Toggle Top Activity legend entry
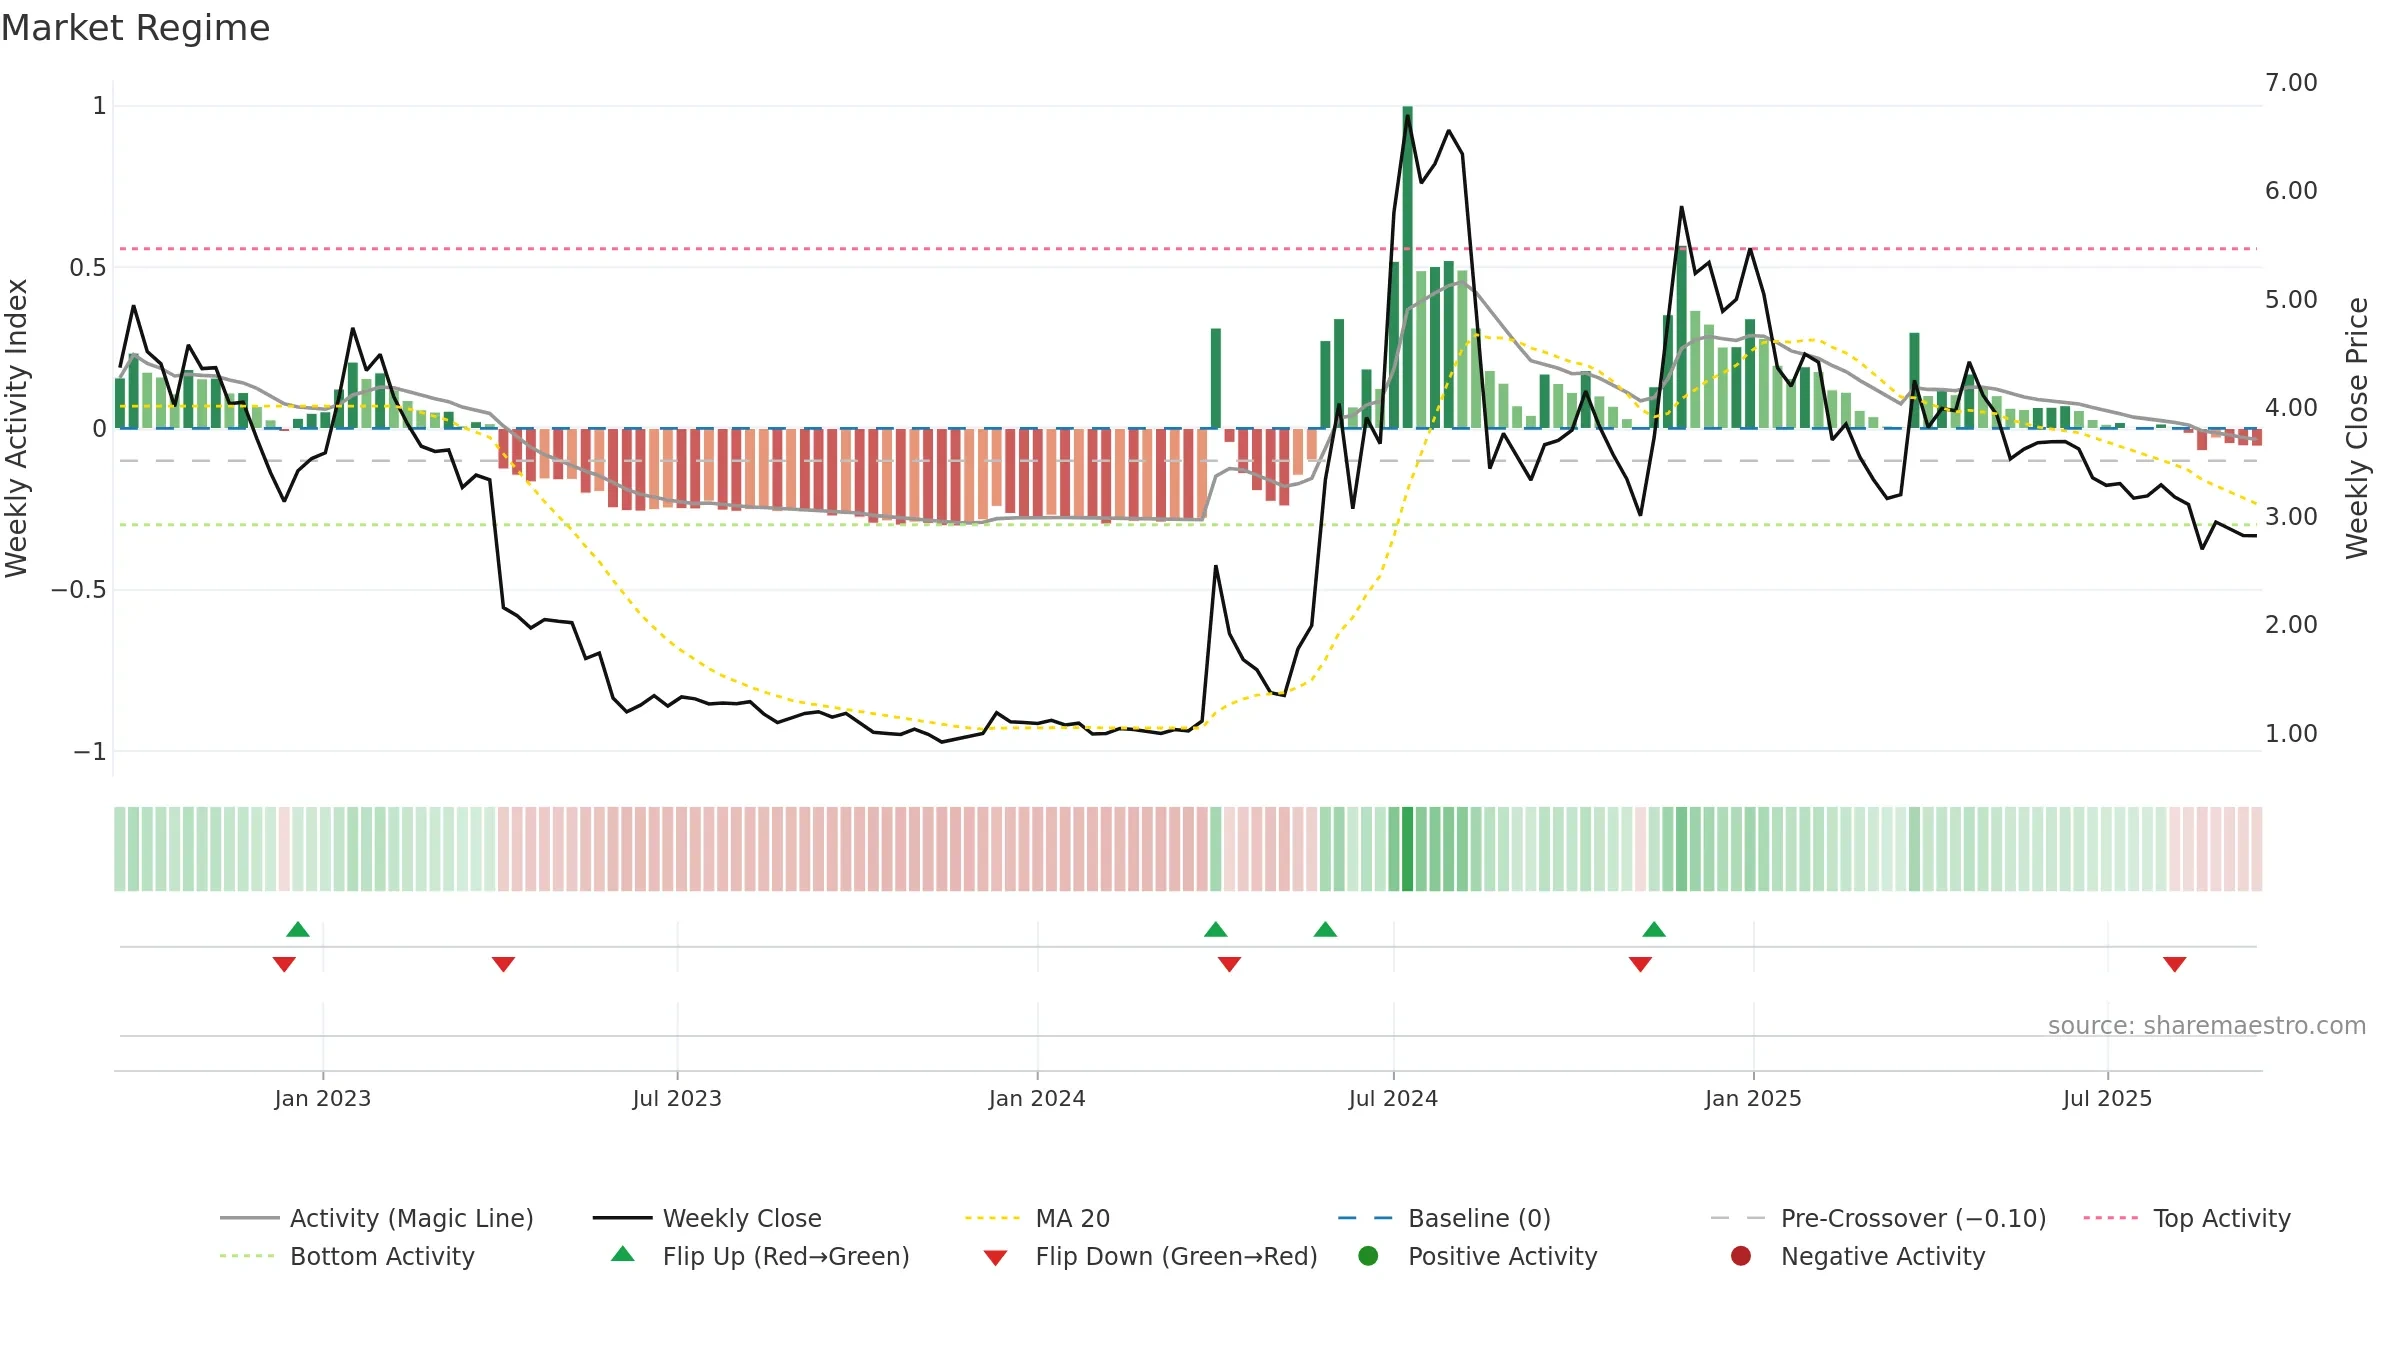Screen dimensions: 2400x1350 click(x=2187, y=1218)
